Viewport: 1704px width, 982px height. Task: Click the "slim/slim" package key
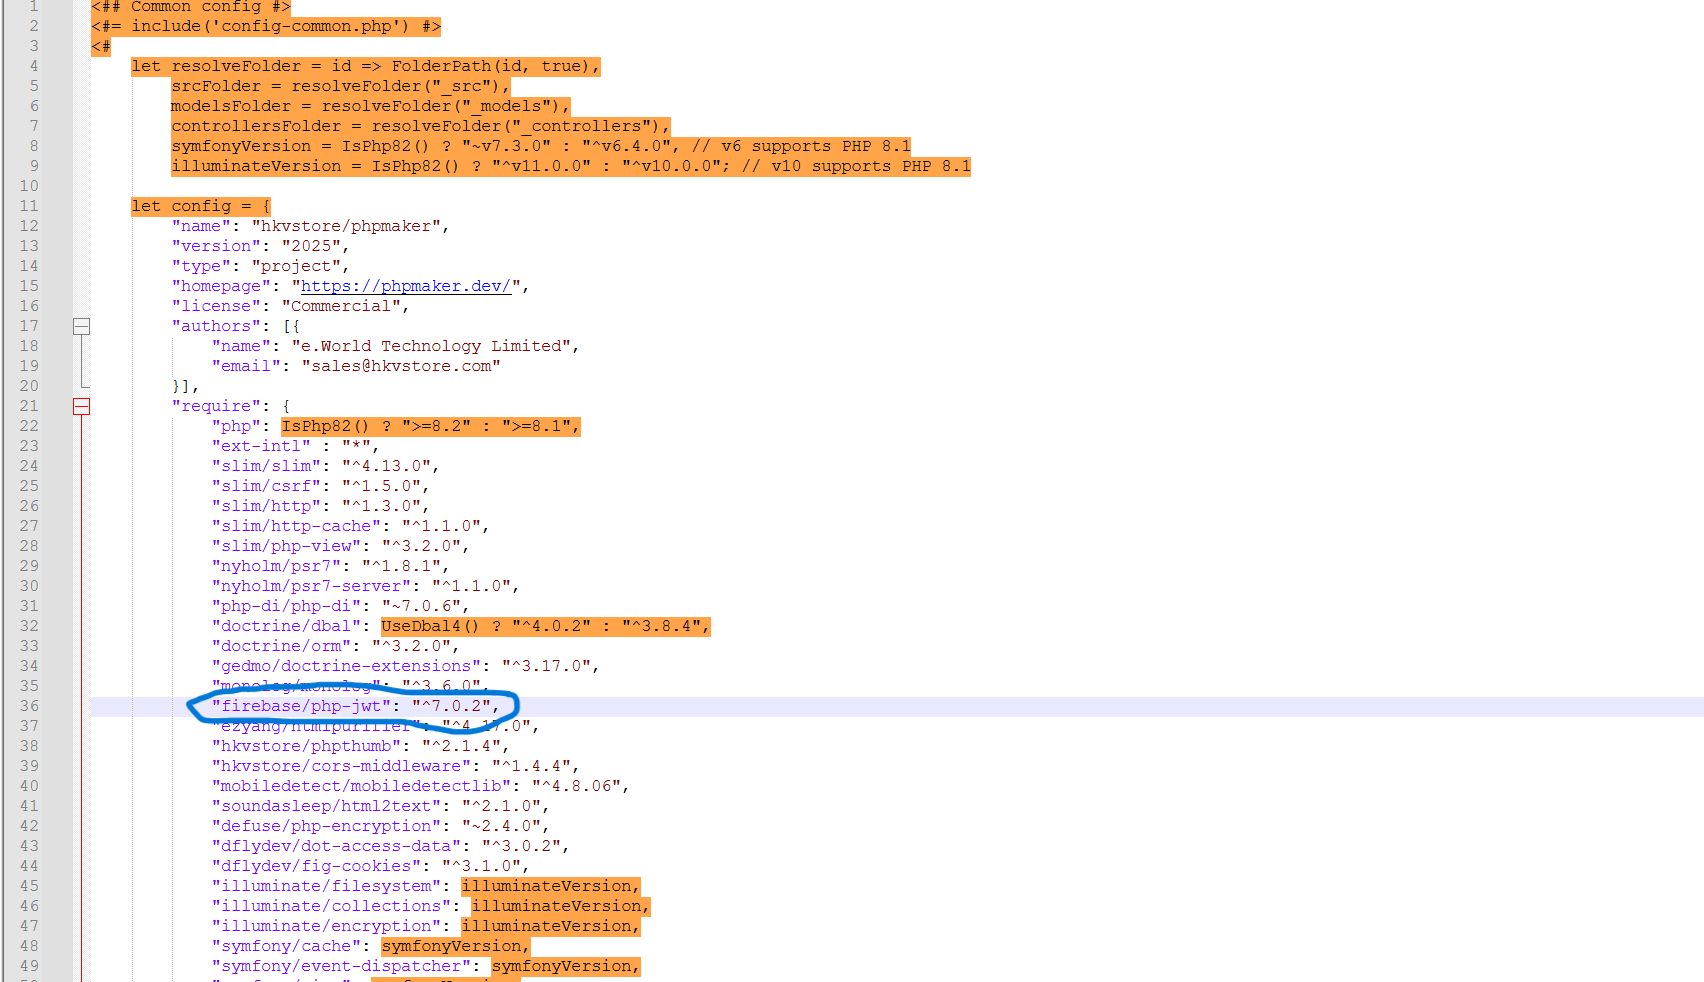266,466
